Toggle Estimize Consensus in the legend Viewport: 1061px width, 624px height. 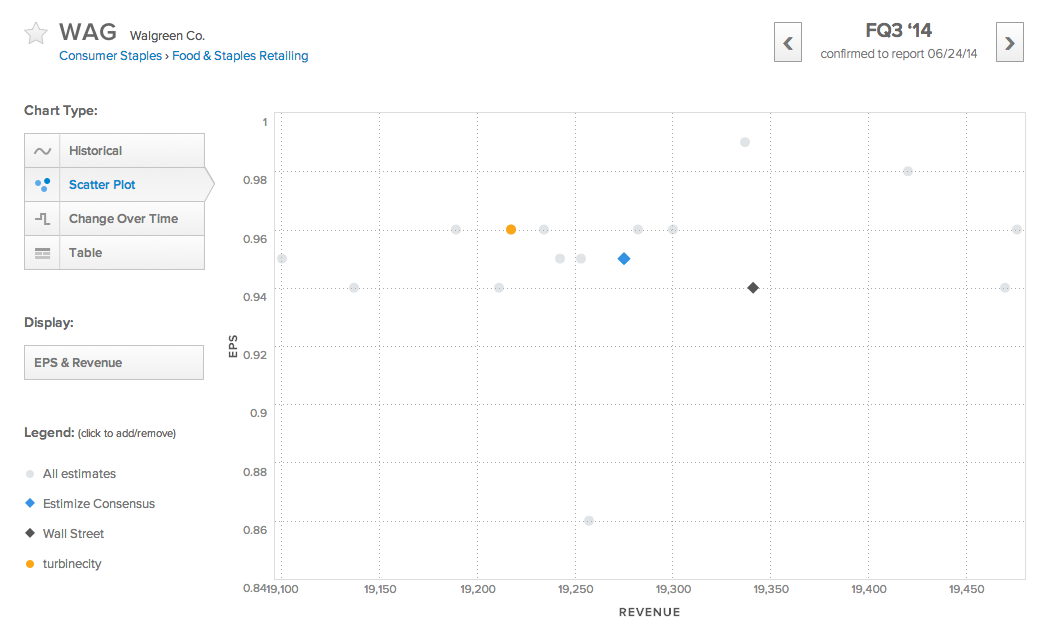[90, 504]
